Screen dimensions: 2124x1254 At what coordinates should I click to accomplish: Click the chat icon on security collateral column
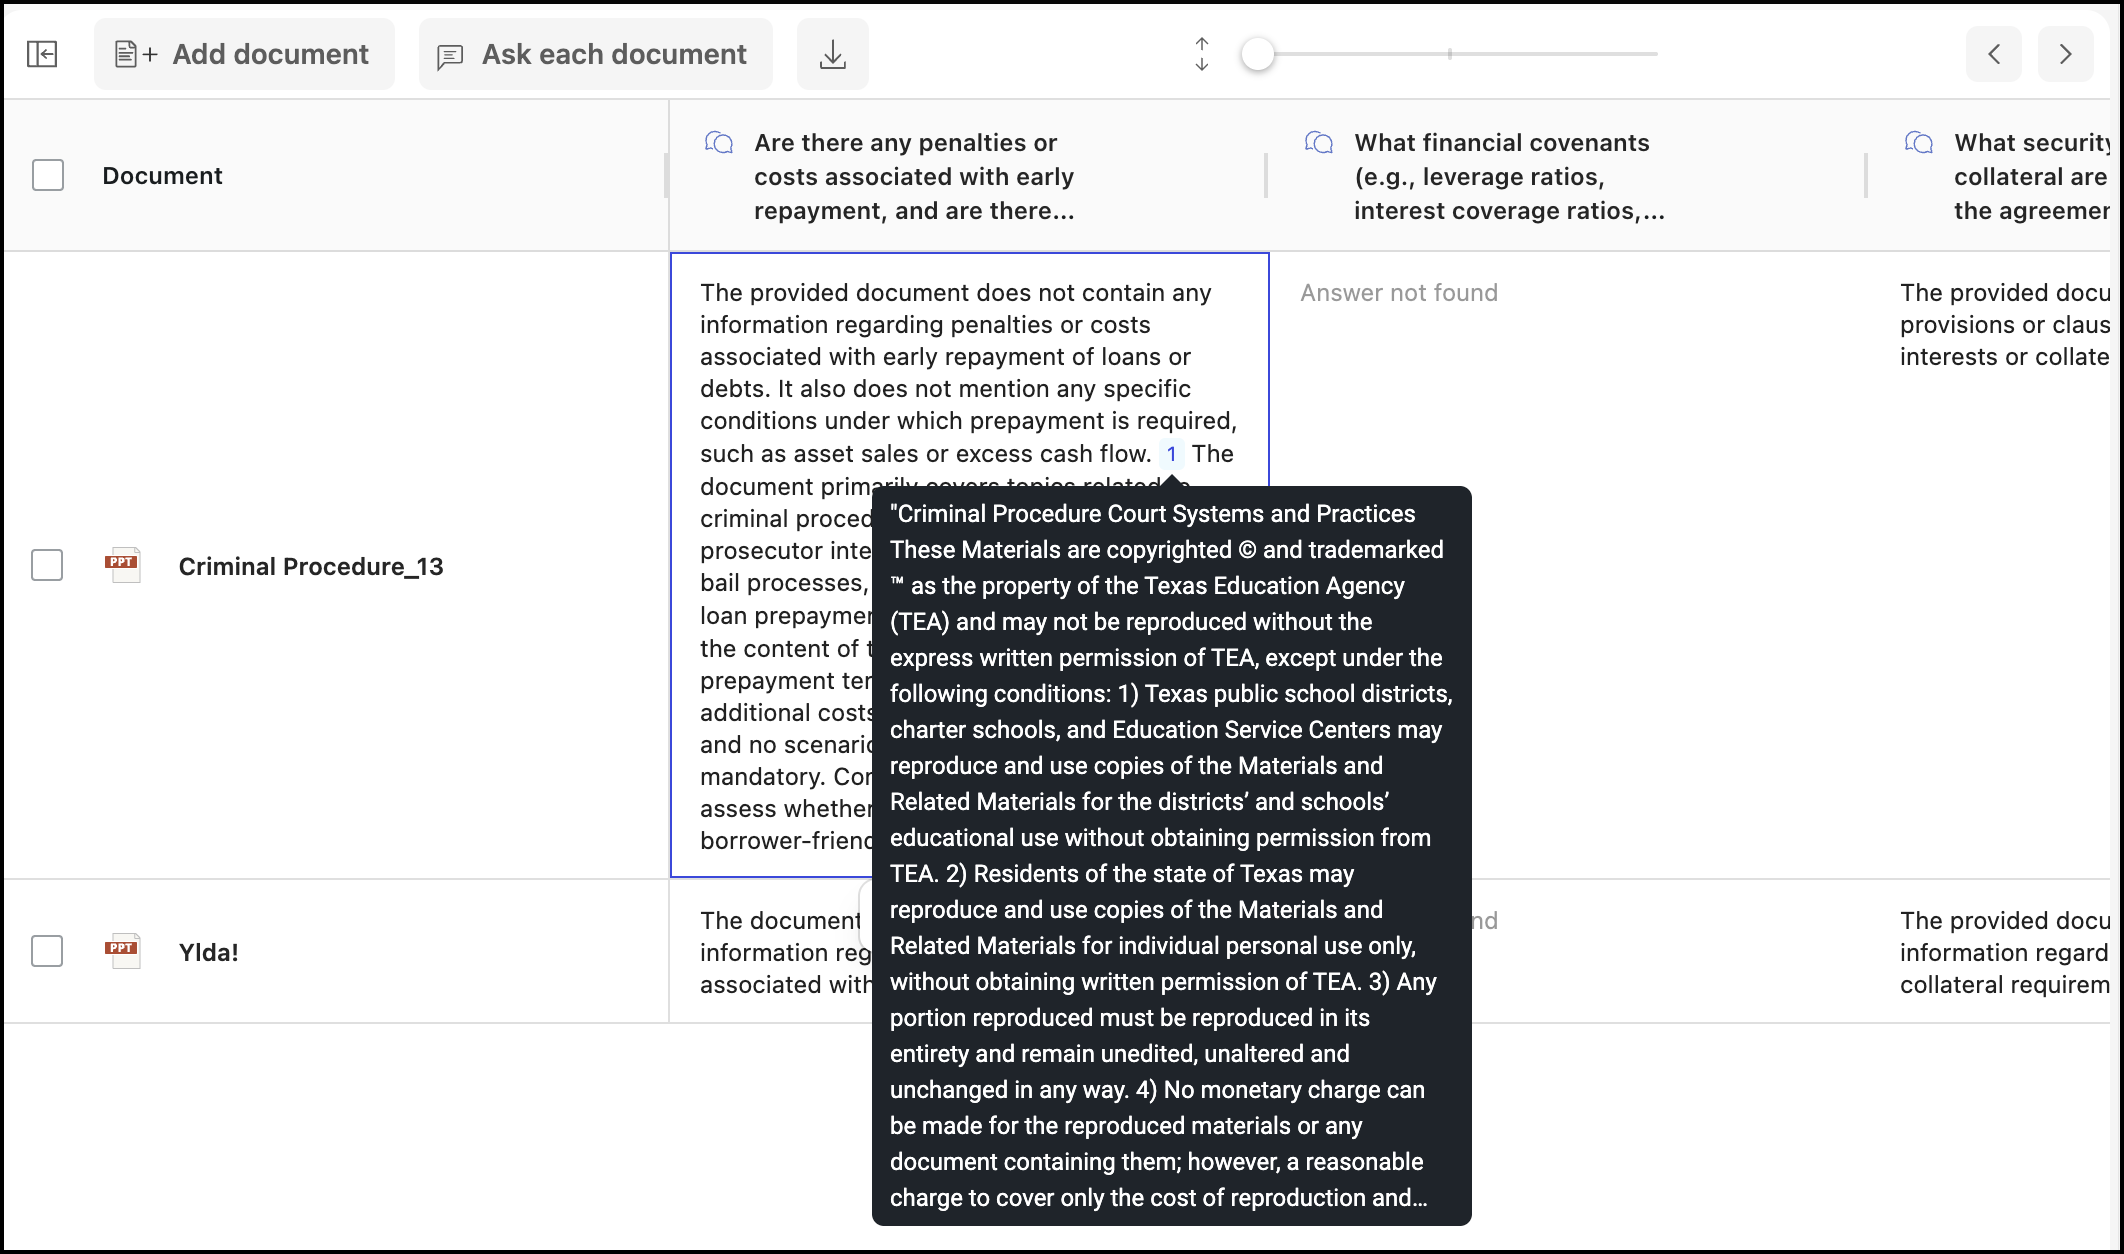tap(1919, 143)
